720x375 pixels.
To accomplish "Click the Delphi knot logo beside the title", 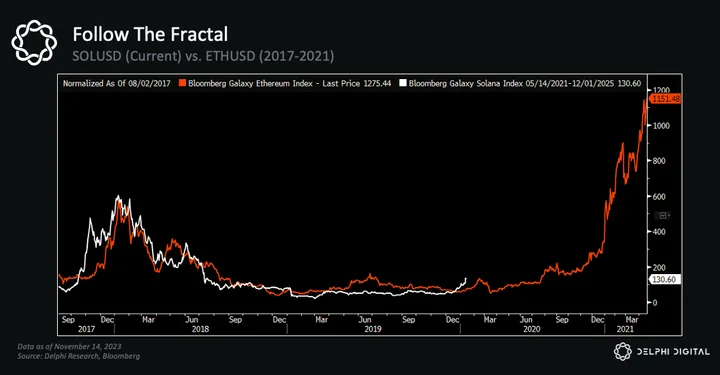I will [x=34, y=42].
